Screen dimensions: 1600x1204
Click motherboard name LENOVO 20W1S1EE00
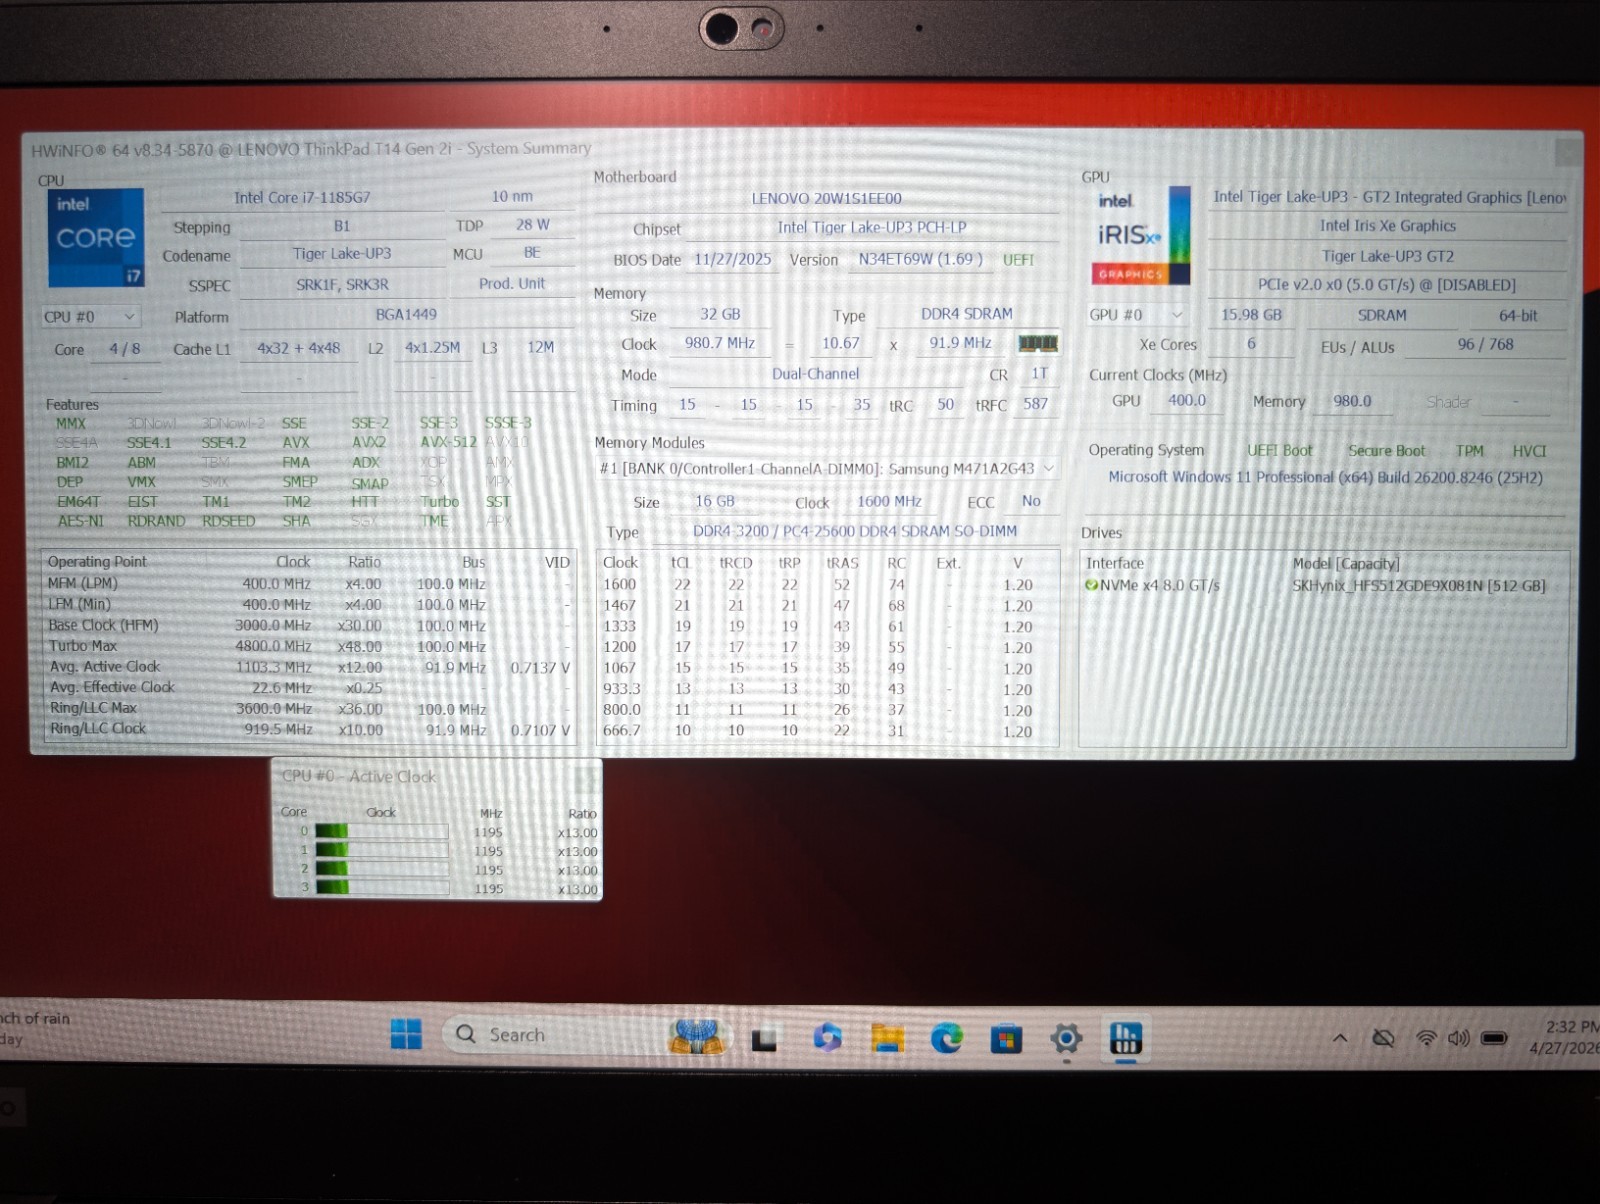(x=826, y=199)
